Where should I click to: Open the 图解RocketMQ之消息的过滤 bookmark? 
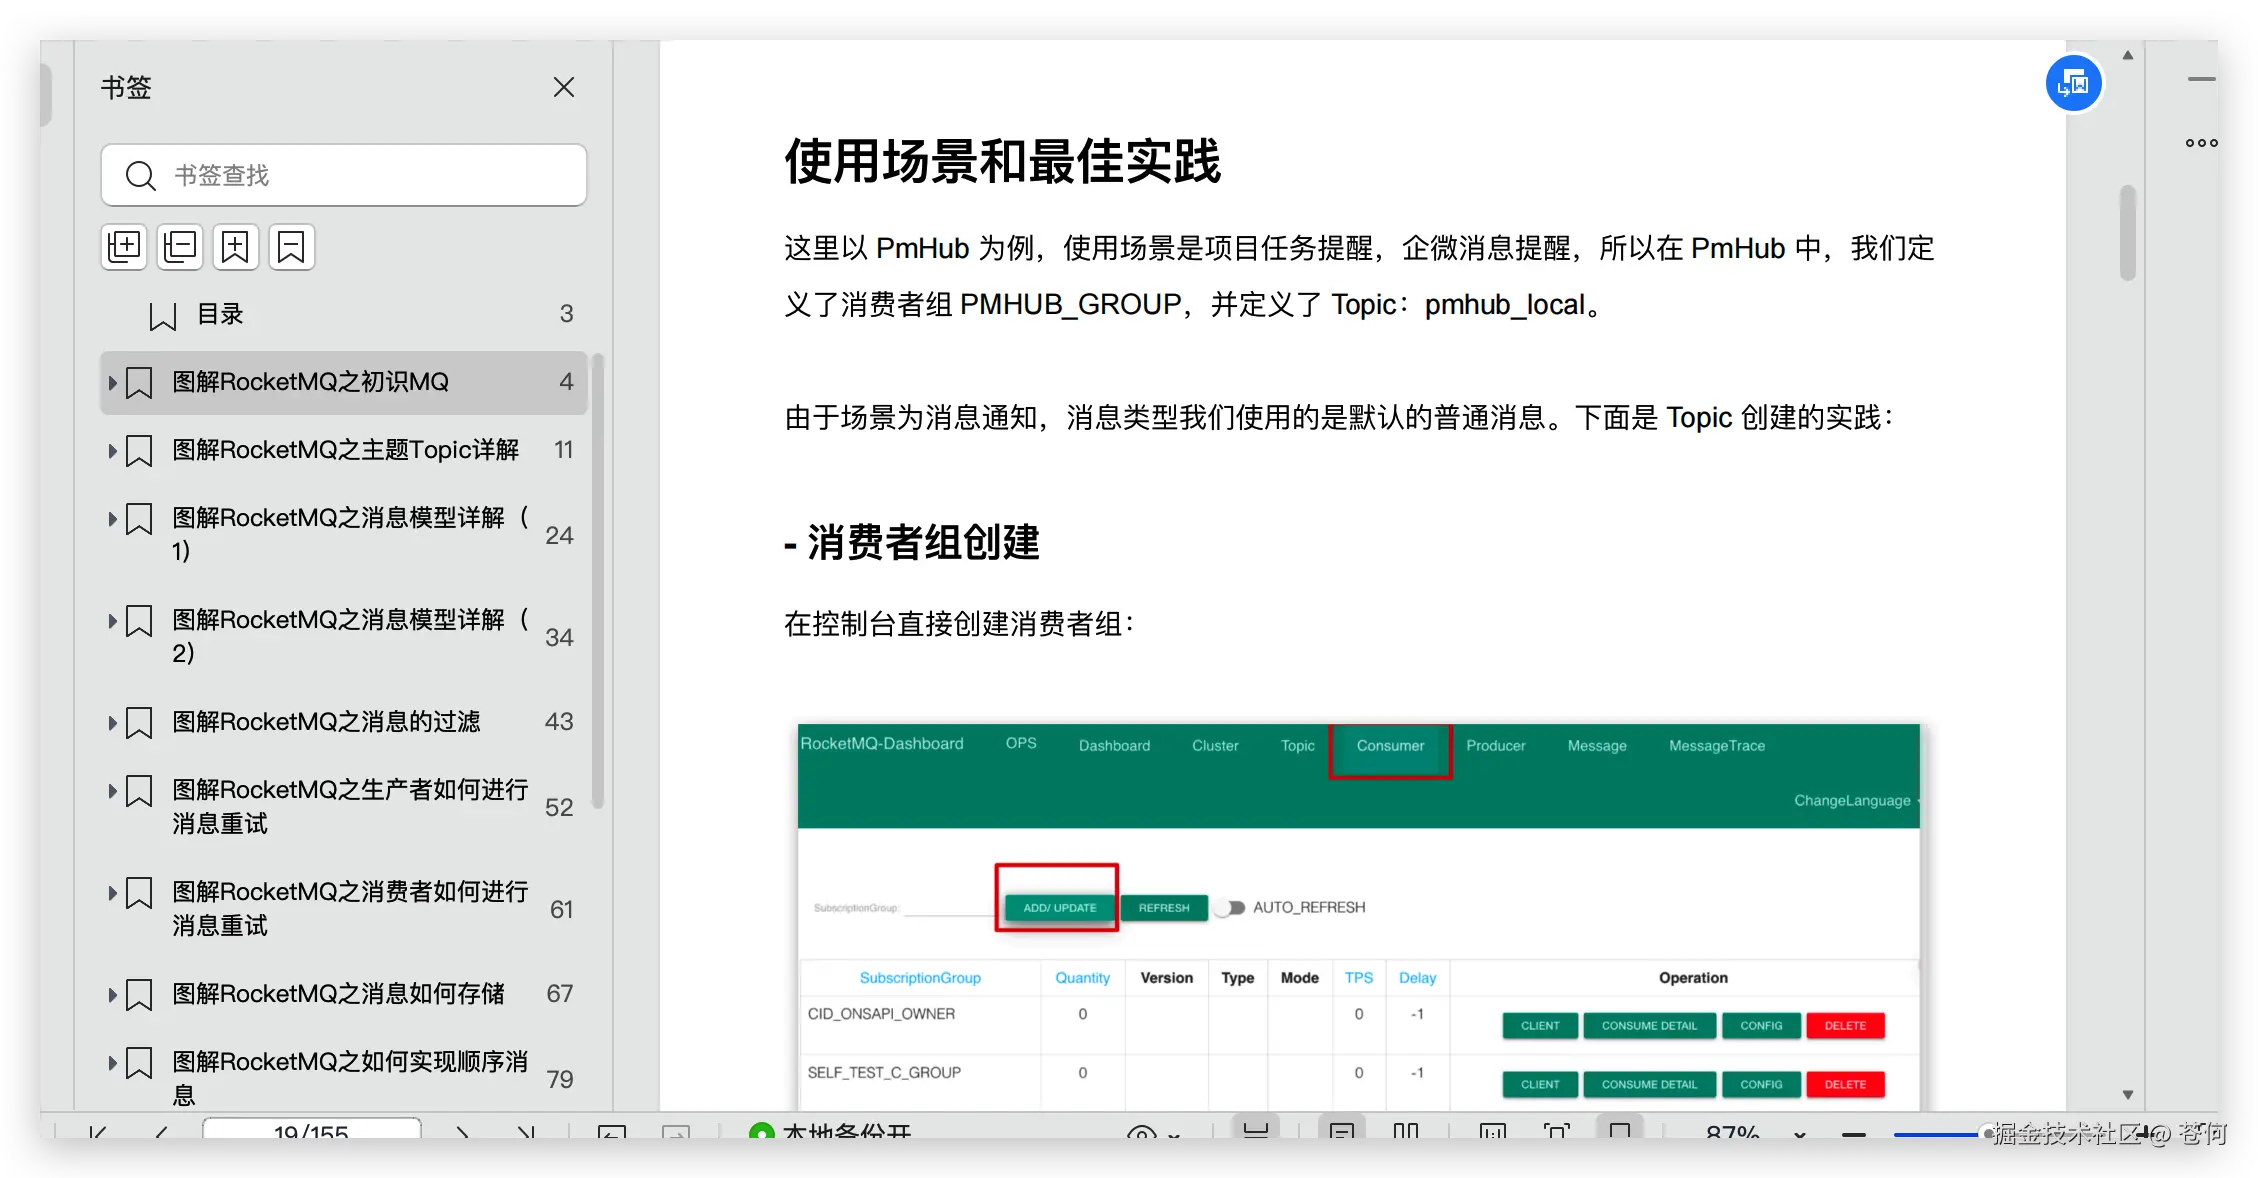(326, 722)
